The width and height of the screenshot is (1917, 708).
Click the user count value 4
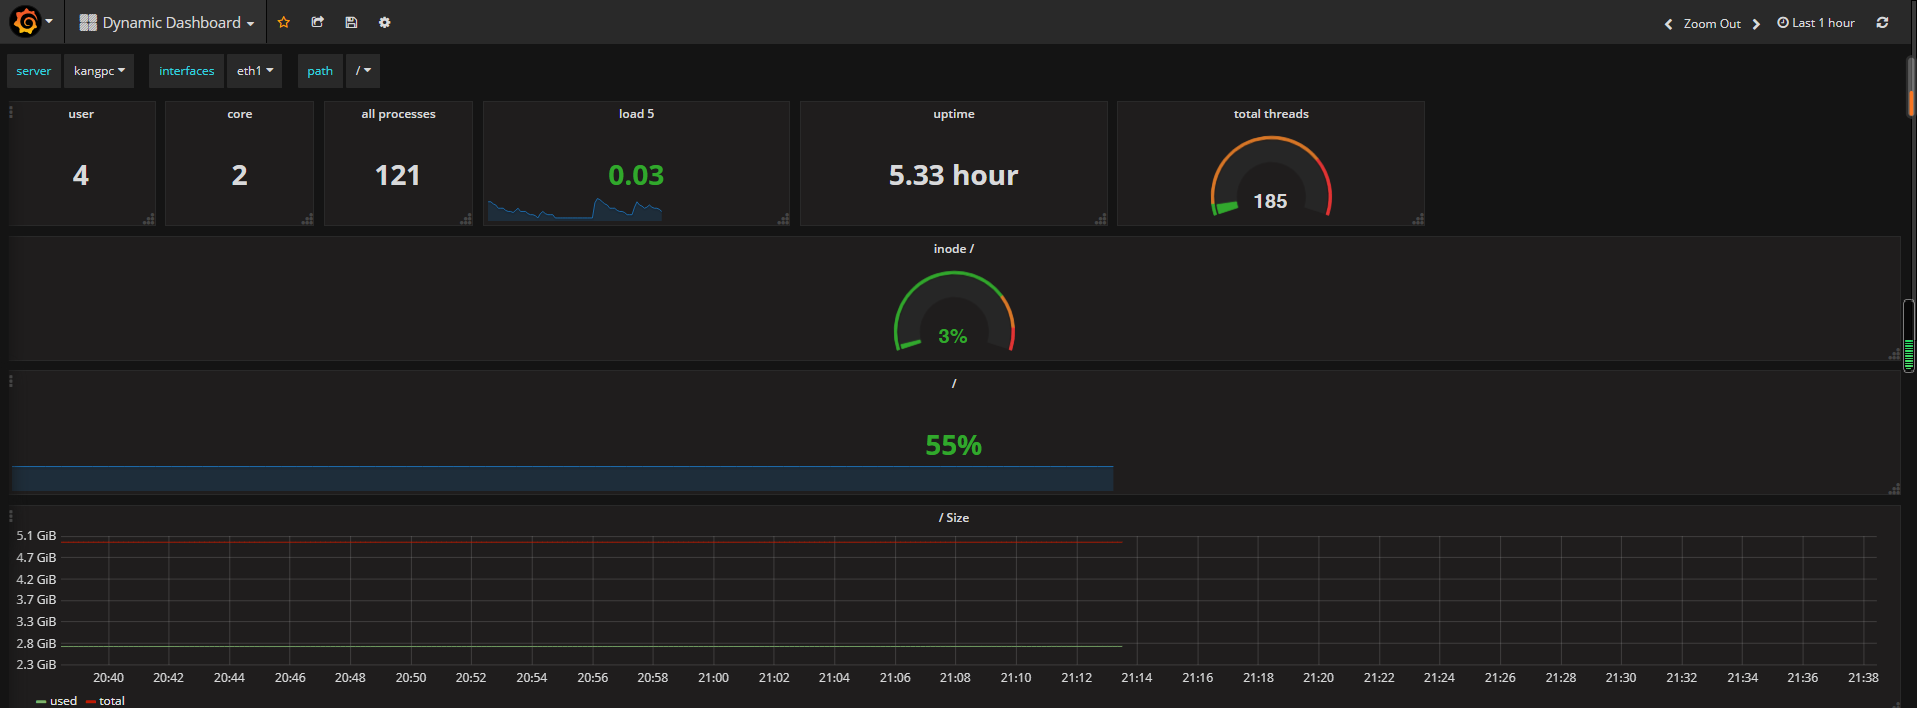tap(81, 176)
